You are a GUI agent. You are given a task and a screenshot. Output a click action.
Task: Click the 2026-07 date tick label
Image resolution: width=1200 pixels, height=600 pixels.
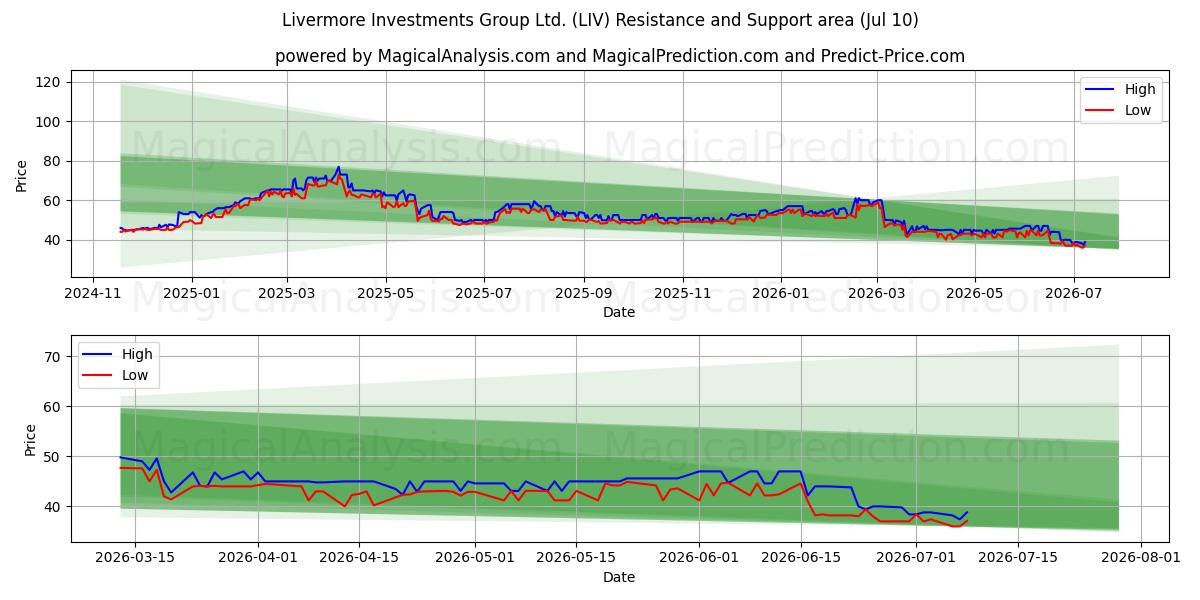click(1074, 293)
